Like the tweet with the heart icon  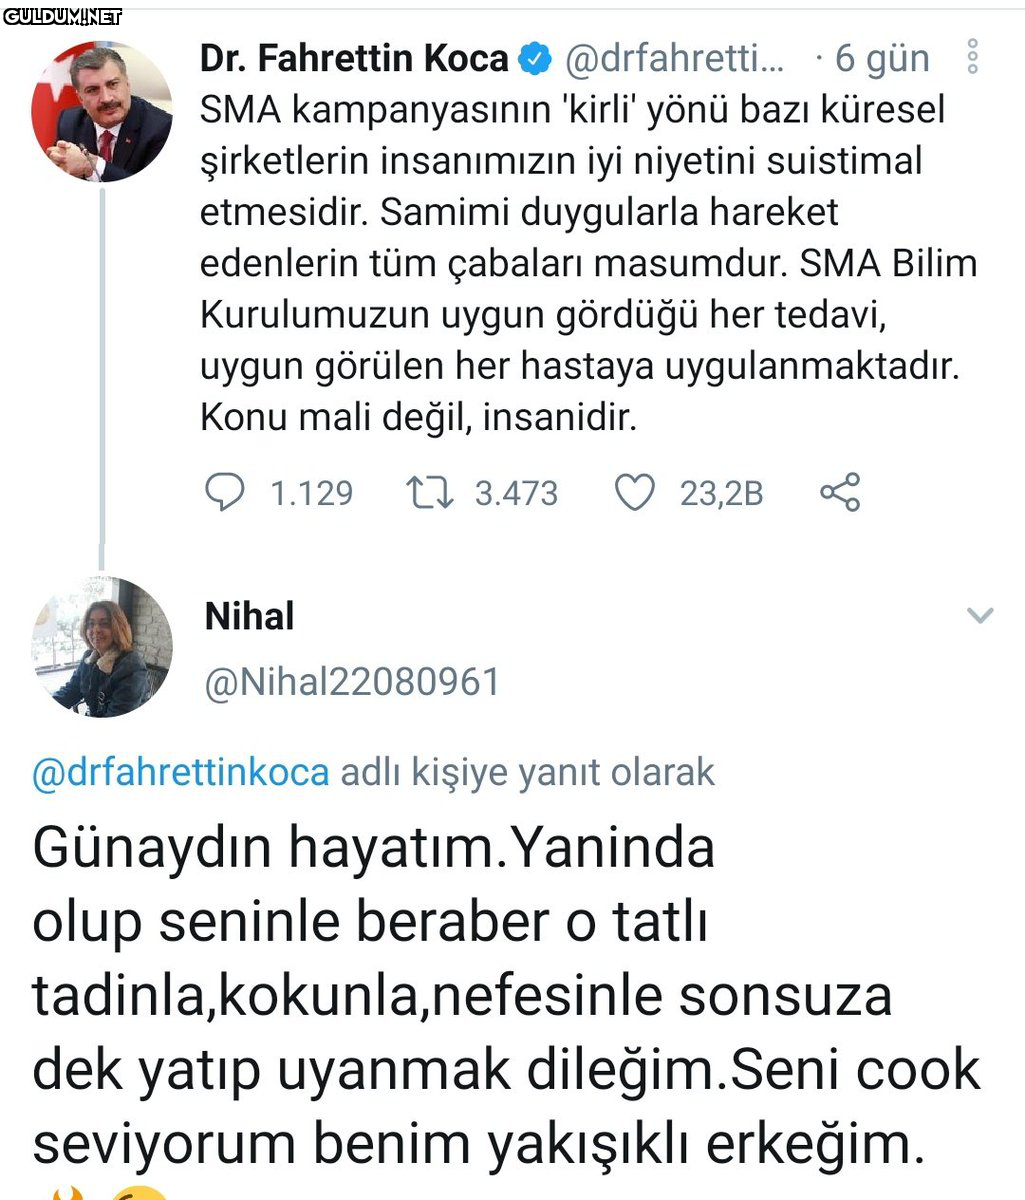634,492
